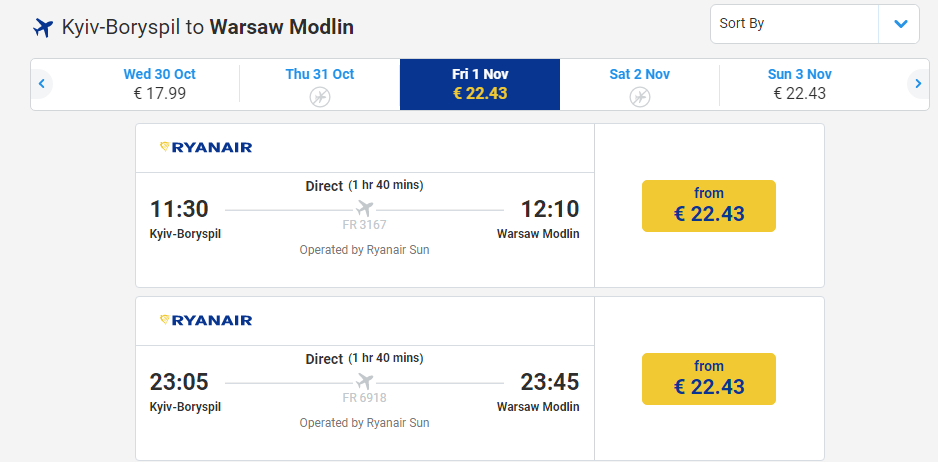The image size is (938, 462).
Task: Select the Sun 3 Nov date tab
Action: click(800, 84)
